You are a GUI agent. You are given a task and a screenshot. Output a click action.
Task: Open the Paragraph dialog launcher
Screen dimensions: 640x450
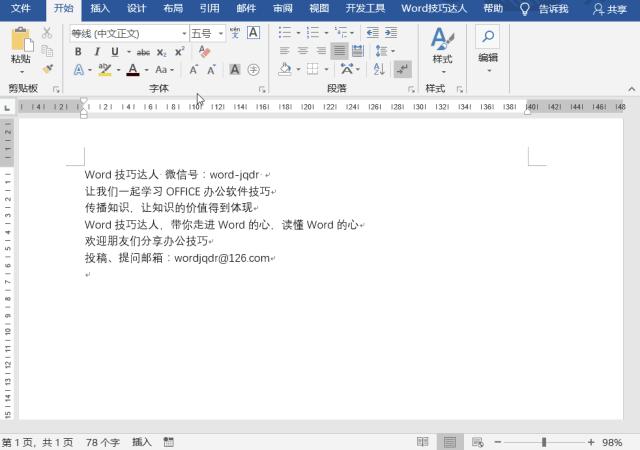[411, 89]
